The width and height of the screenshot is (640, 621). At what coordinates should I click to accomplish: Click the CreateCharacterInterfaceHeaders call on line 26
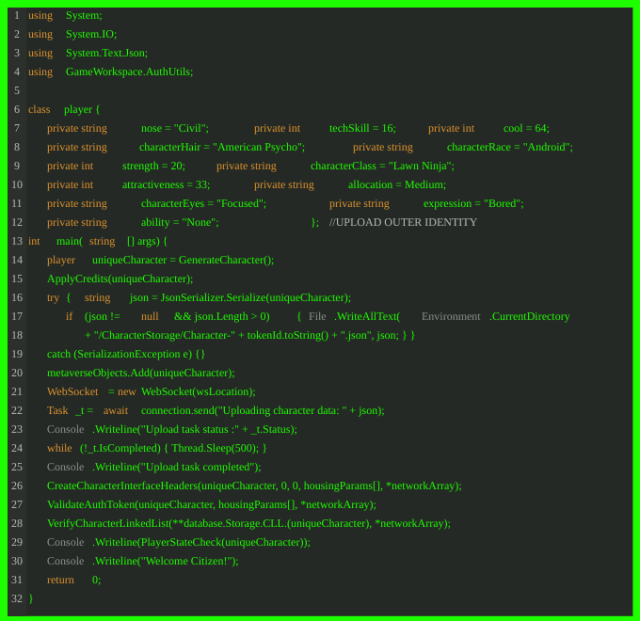(254, 485)
